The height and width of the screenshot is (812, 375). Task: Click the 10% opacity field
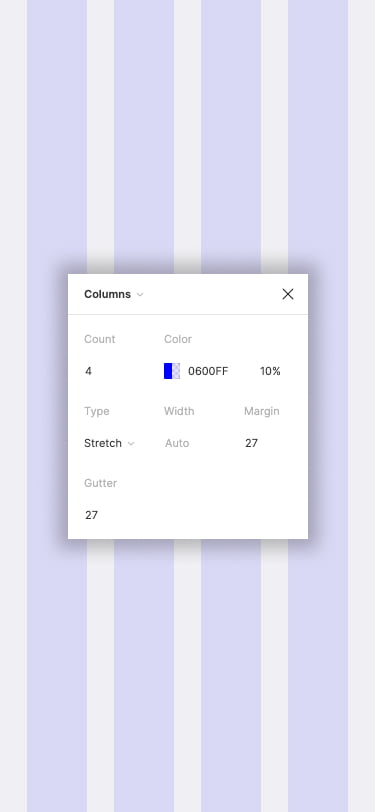coord(270,371)
